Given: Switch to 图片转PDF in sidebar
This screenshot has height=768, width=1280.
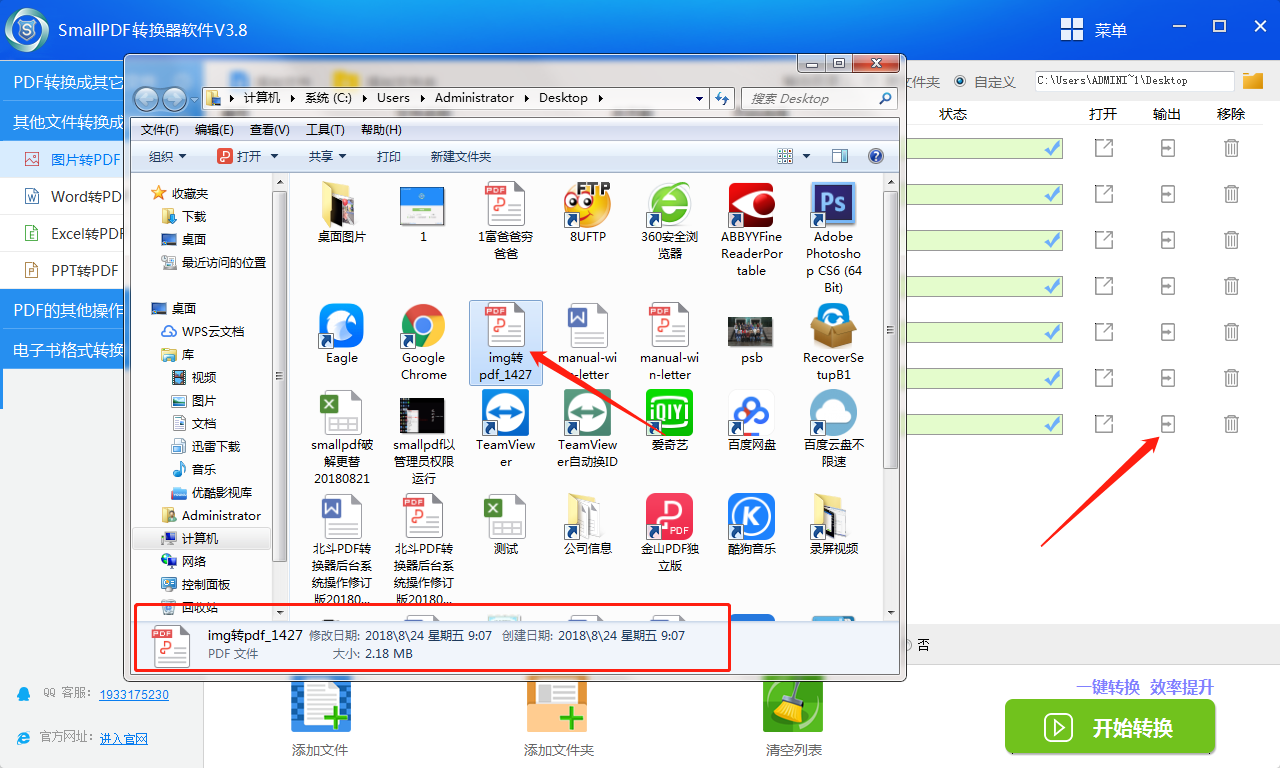Looking at the screenshot, I should 62,159.
